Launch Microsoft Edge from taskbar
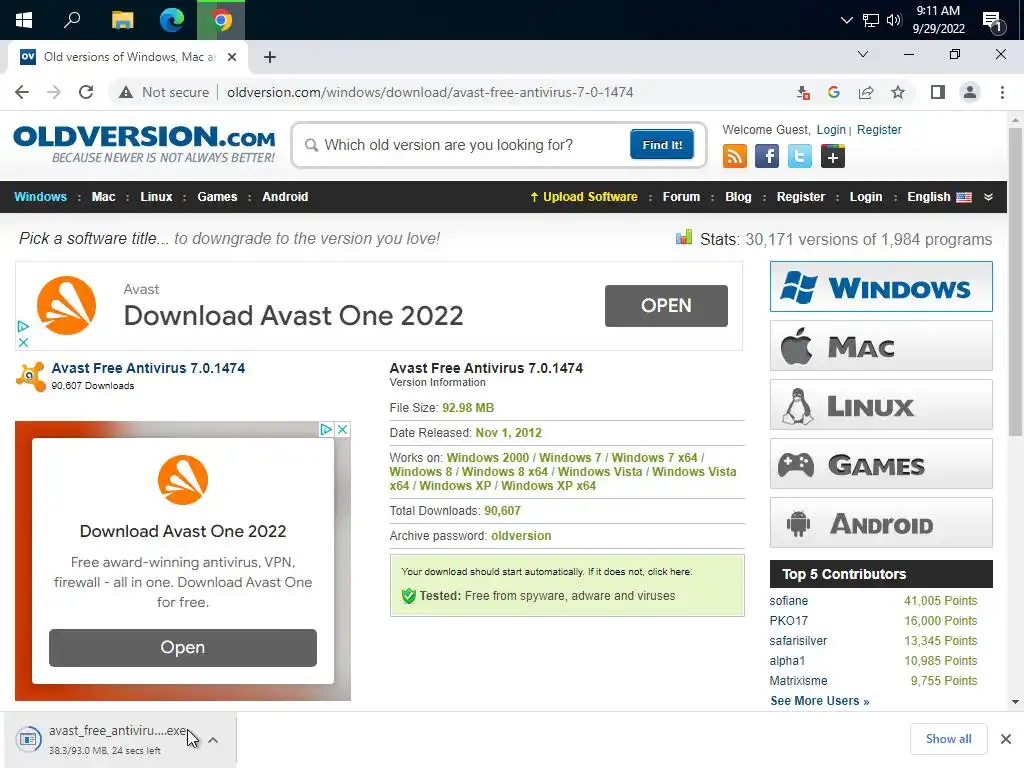 [x=172, y=20]
